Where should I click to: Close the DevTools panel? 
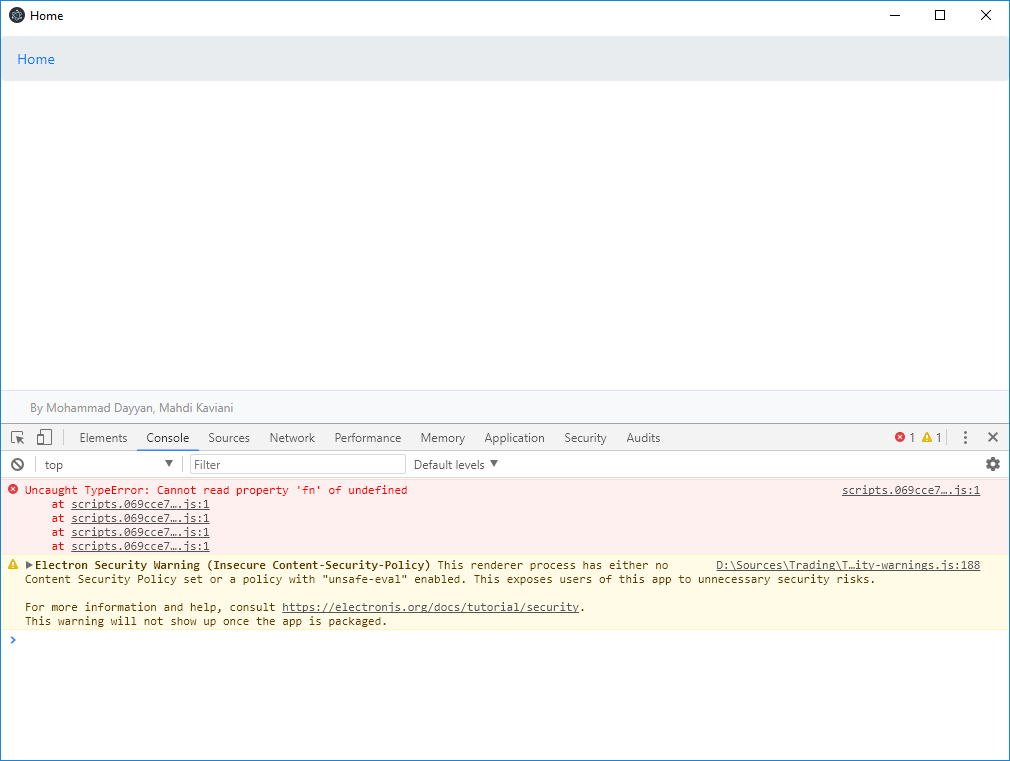tap(992, 438)
